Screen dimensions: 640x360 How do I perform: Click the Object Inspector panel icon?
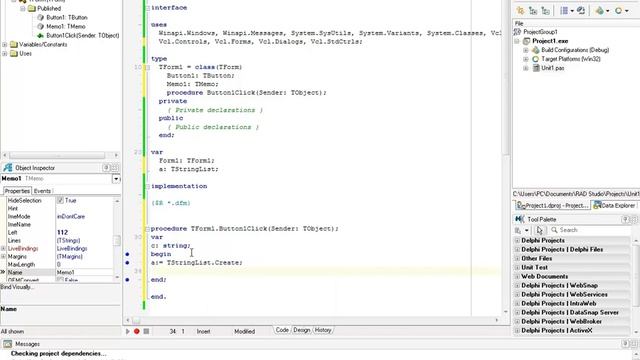point(7,168)
